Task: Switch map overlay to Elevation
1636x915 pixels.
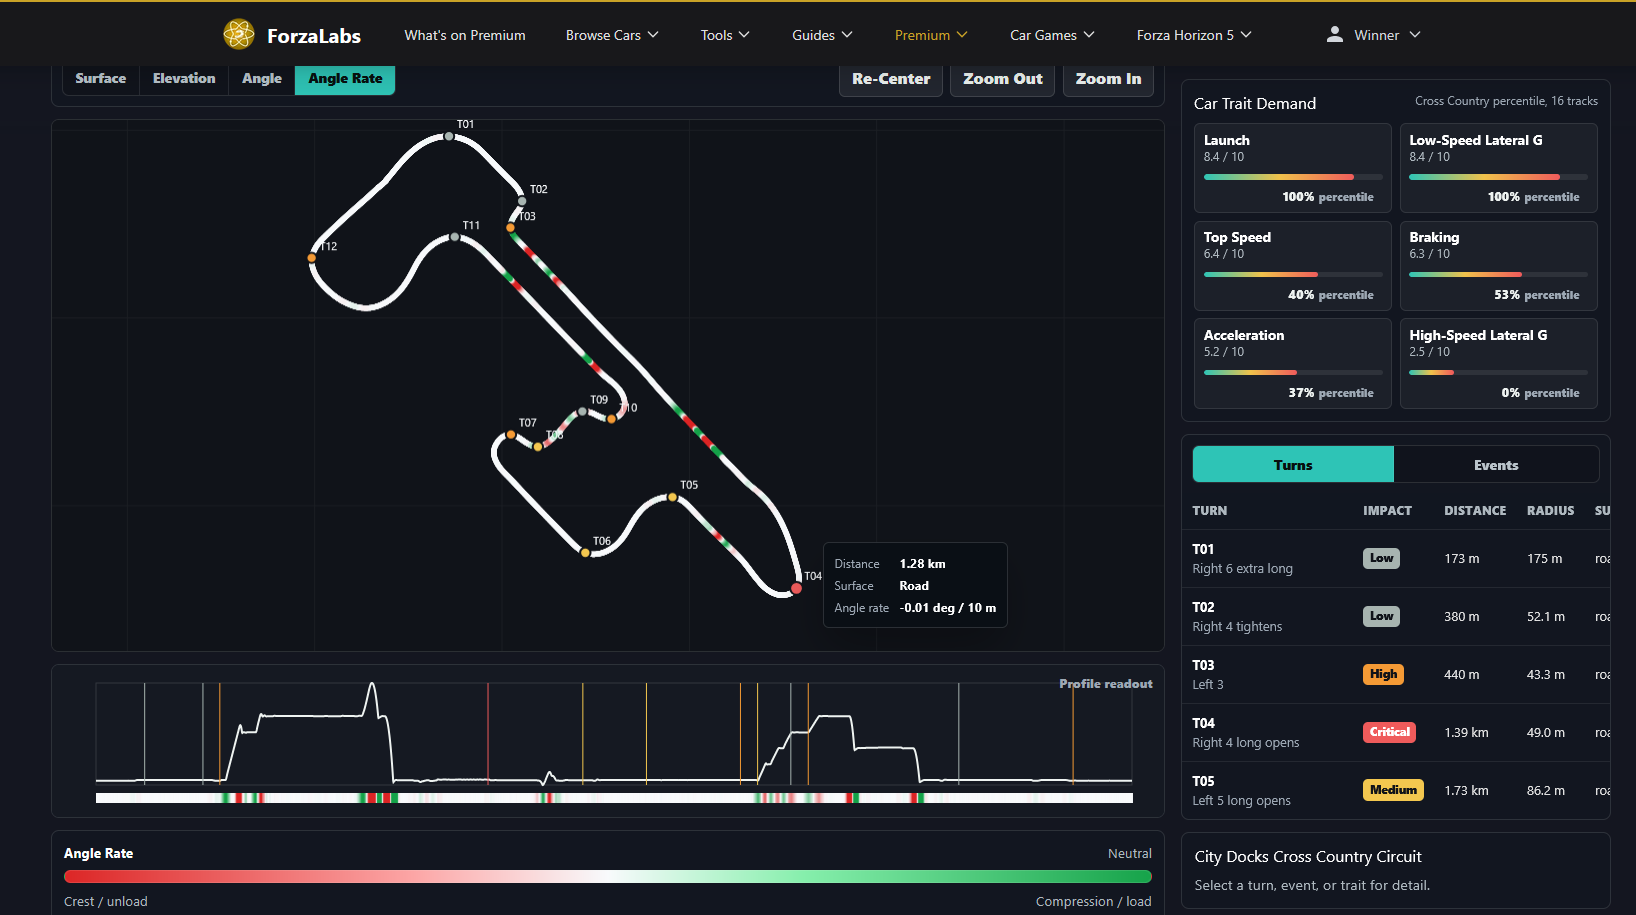Action: [x=184, y=79]
